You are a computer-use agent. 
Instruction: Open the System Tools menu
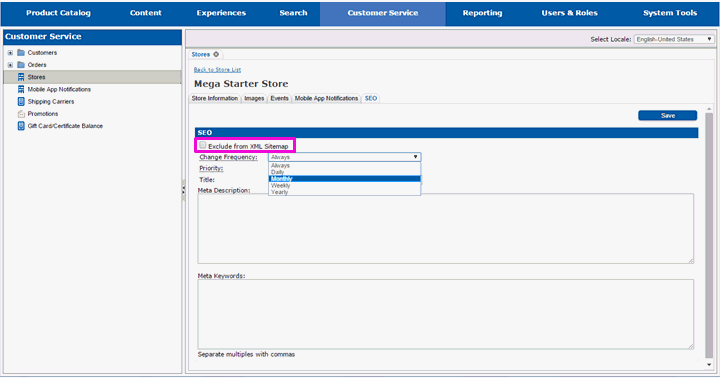tap(670, 13)
